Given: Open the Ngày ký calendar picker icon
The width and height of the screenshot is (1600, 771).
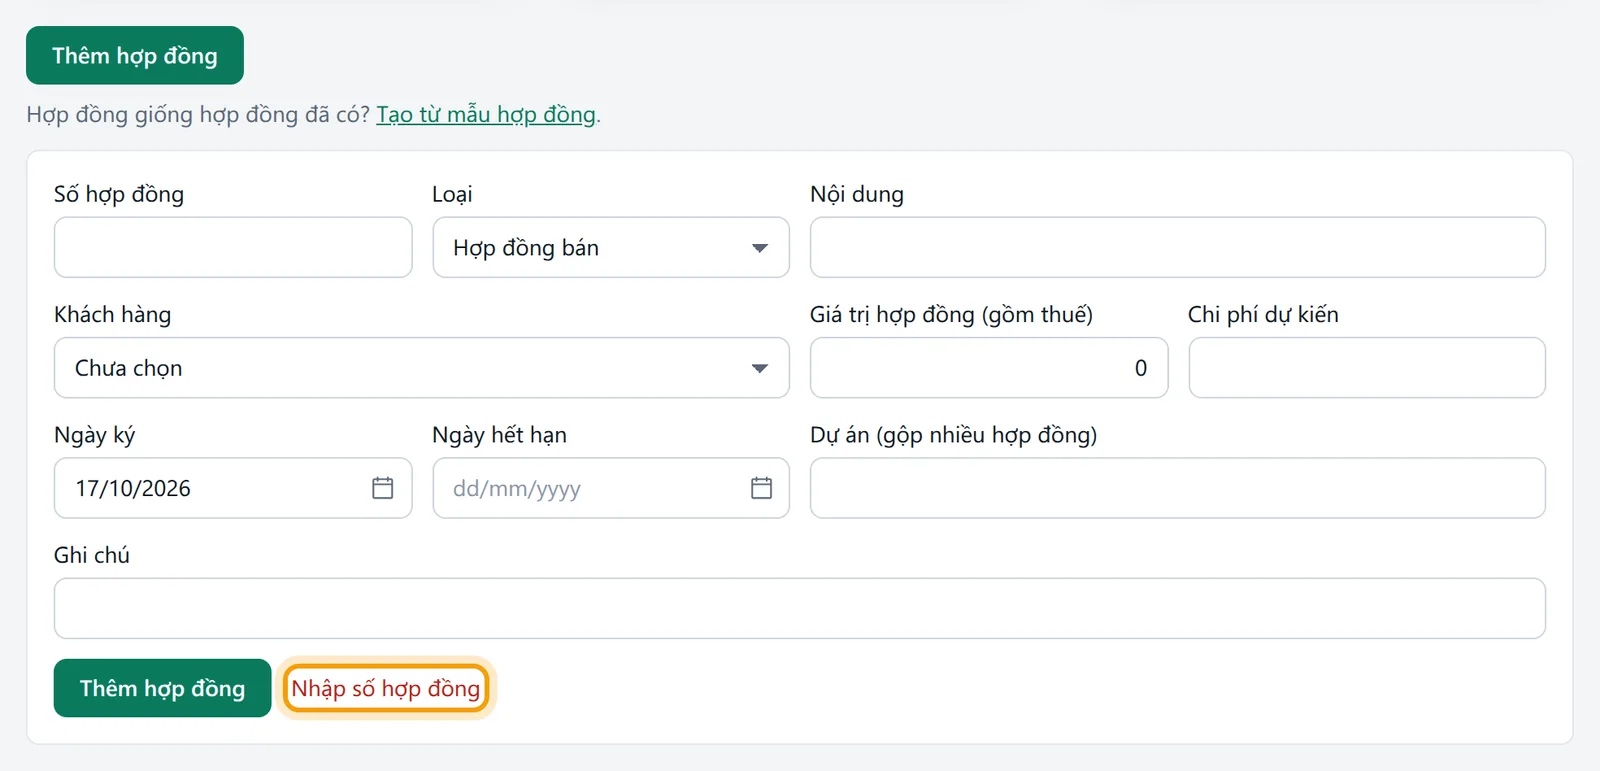Looking at the screenshot, I should coord(382,488).
